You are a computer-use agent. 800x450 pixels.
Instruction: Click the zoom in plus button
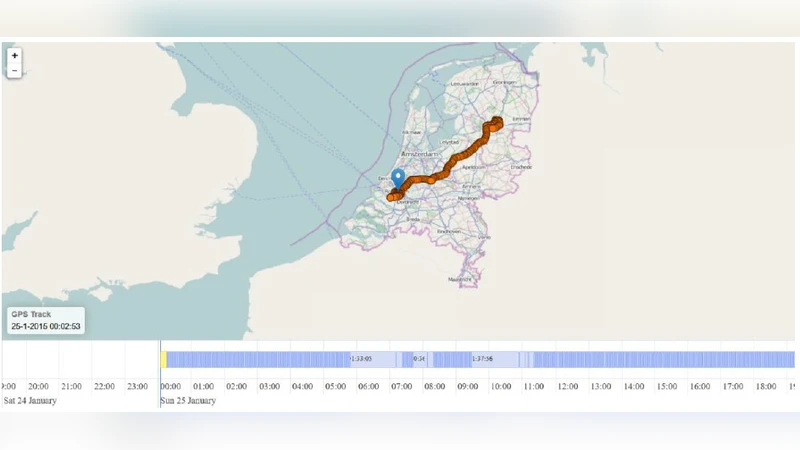(14, 56)
